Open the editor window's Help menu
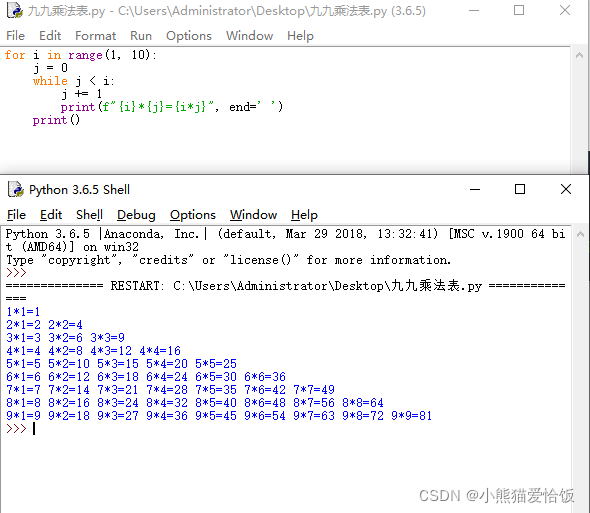The width and height of the screenshot is (590, 513). coord(300,36)
